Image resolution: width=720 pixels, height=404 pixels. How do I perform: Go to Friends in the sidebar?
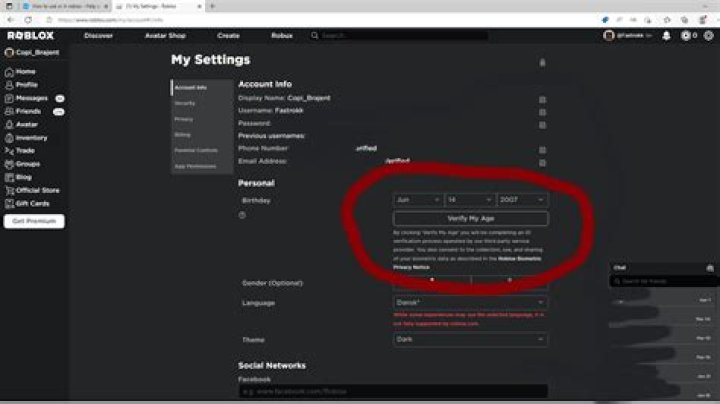click(x=28, y=111)
